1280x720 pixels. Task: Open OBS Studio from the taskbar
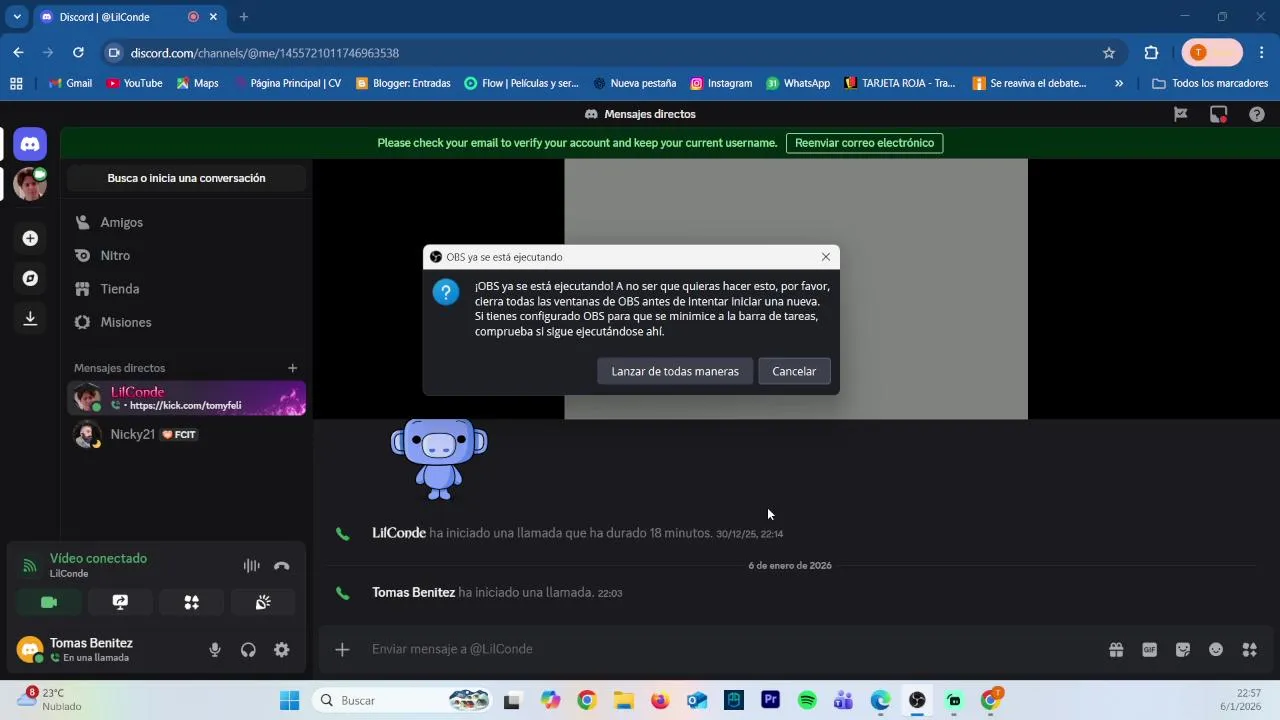917,701
